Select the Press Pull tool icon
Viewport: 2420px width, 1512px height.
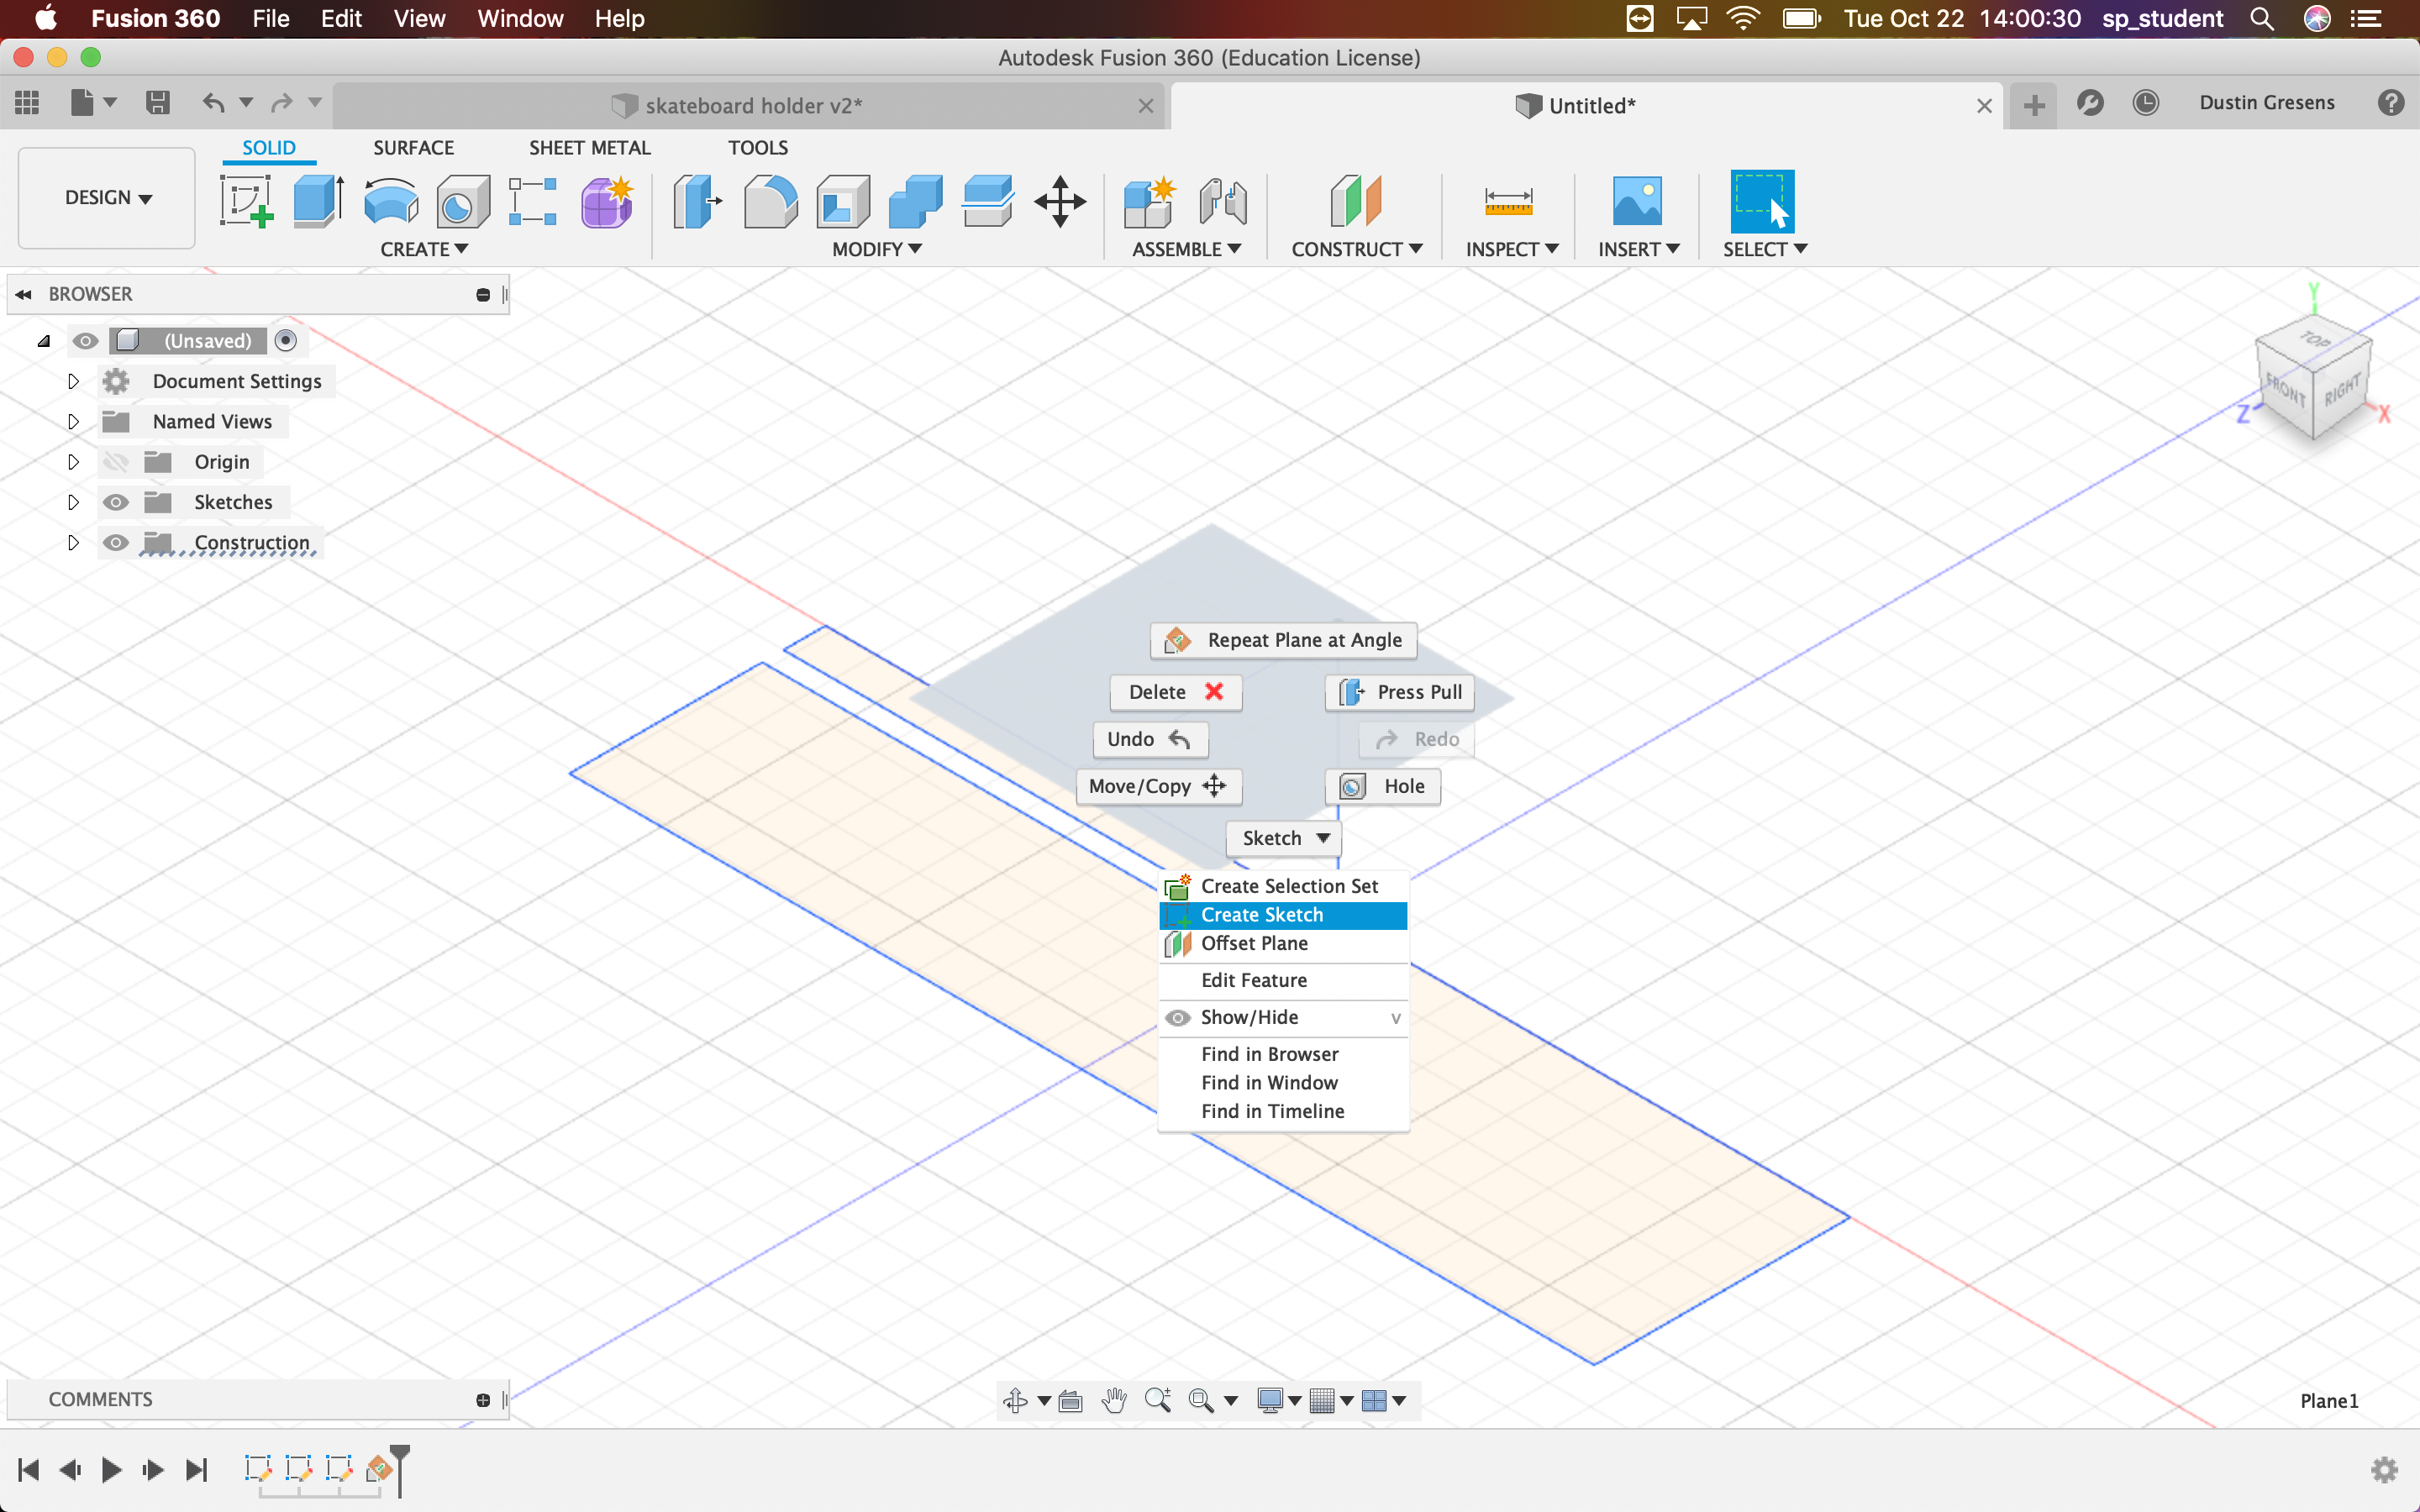[1352, 691]
